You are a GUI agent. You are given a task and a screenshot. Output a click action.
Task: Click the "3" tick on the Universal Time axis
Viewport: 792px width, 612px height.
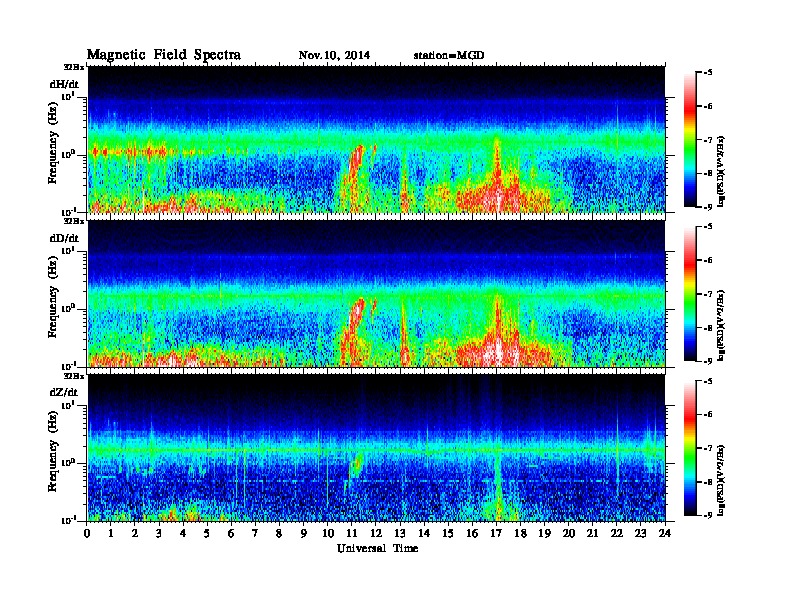tap(159, 534)
